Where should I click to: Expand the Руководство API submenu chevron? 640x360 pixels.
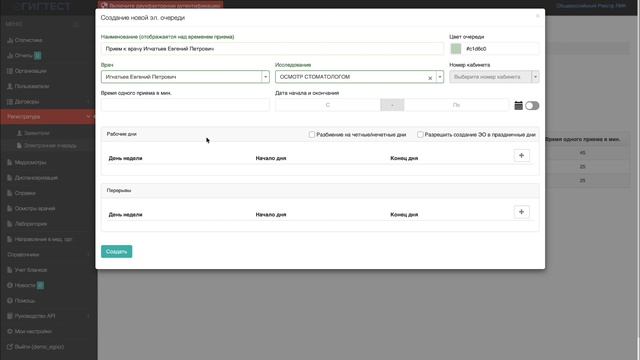(x=88, y=316)
